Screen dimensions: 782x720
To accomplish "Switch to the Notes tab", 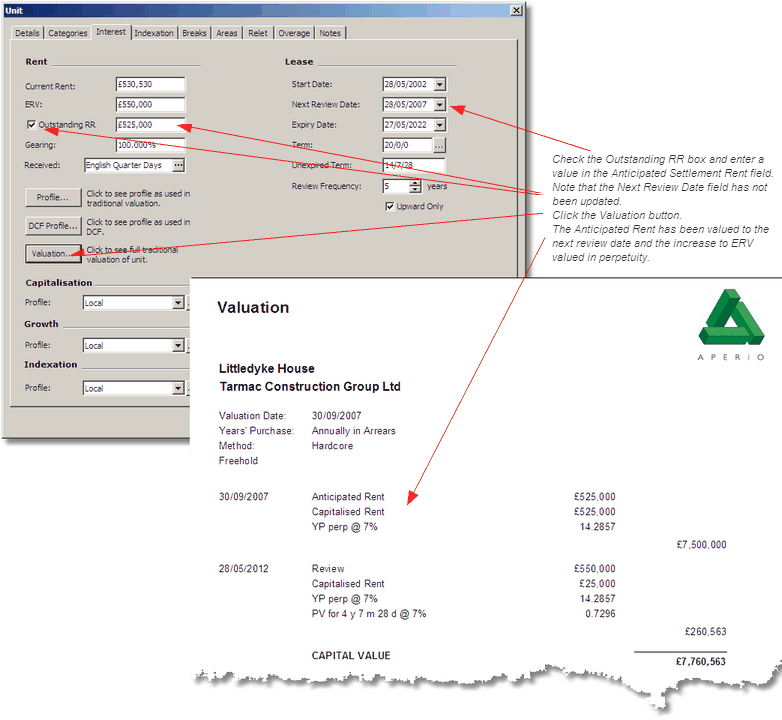I will [330, 33].
